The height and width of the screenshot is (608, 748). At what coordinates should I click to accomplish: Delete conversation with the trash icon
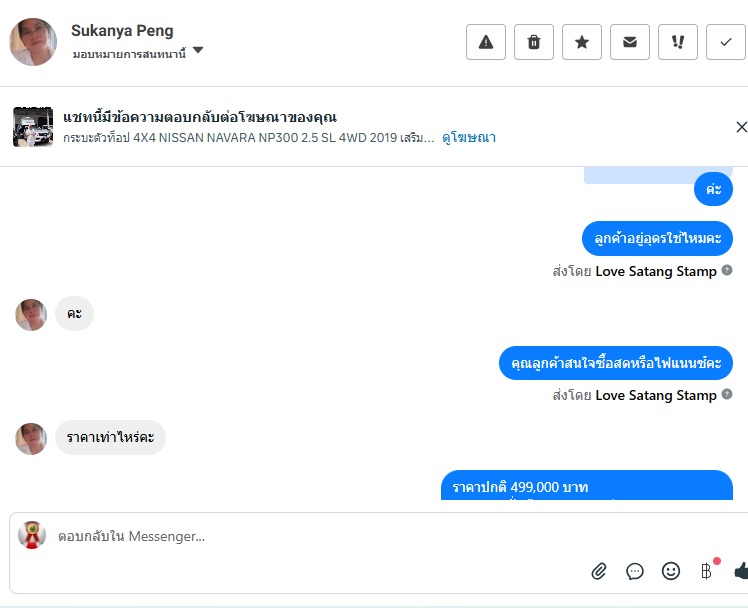(534, 42)
